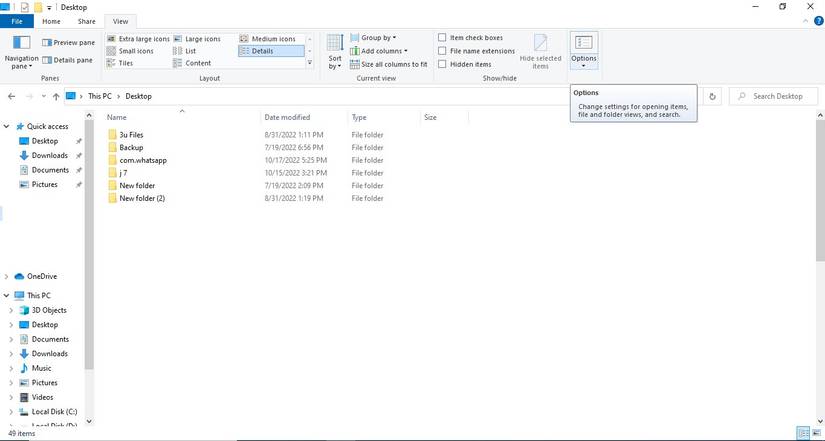This screenshot has width=825, height=441.
Task: Open the Group by dropdown
Action: click(x=373, y=38)
